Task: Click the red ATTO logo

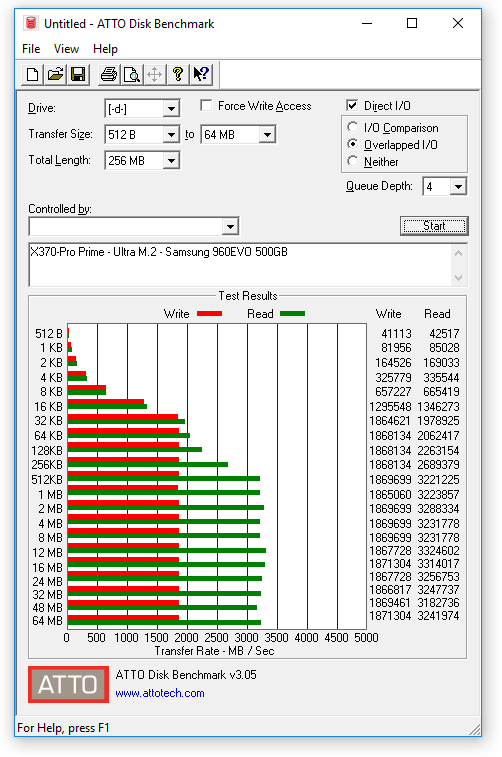Action: [x=69, y=684]
